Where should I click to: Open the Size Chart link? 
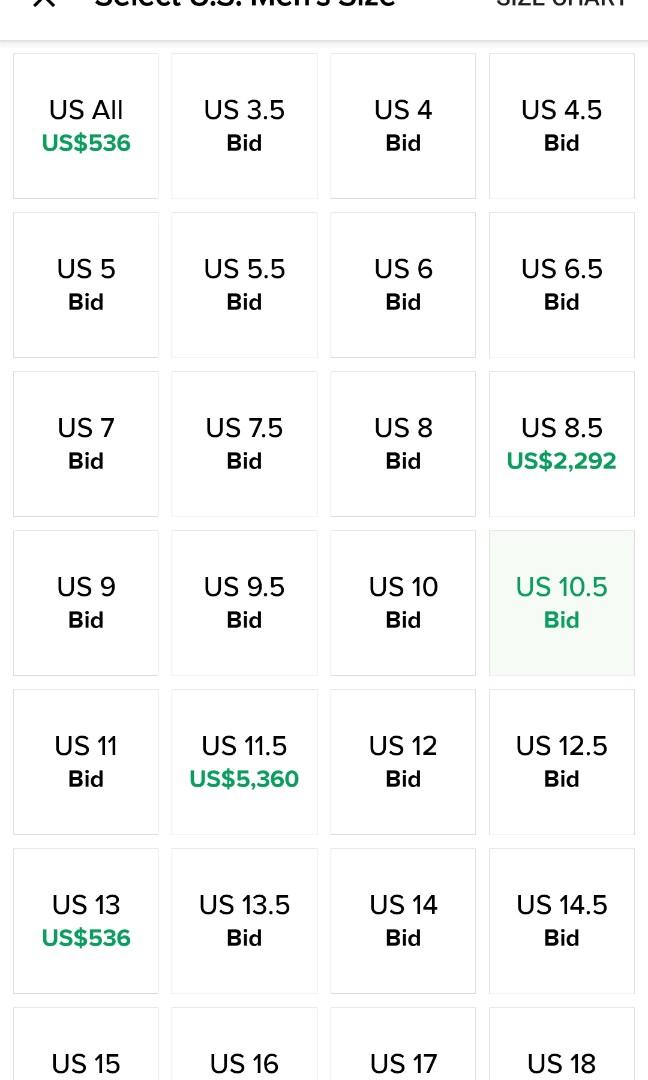pyautogui.click(x=561, y=4)
